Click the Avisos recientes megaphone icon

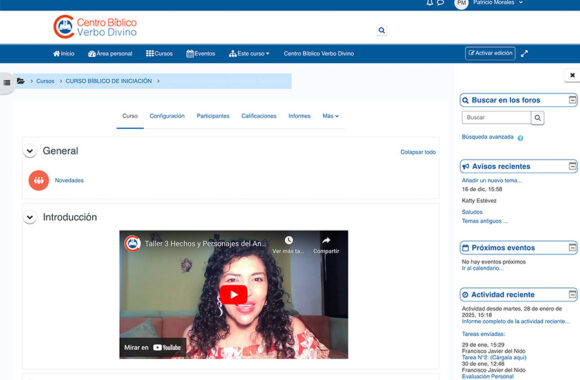(466, 167)
